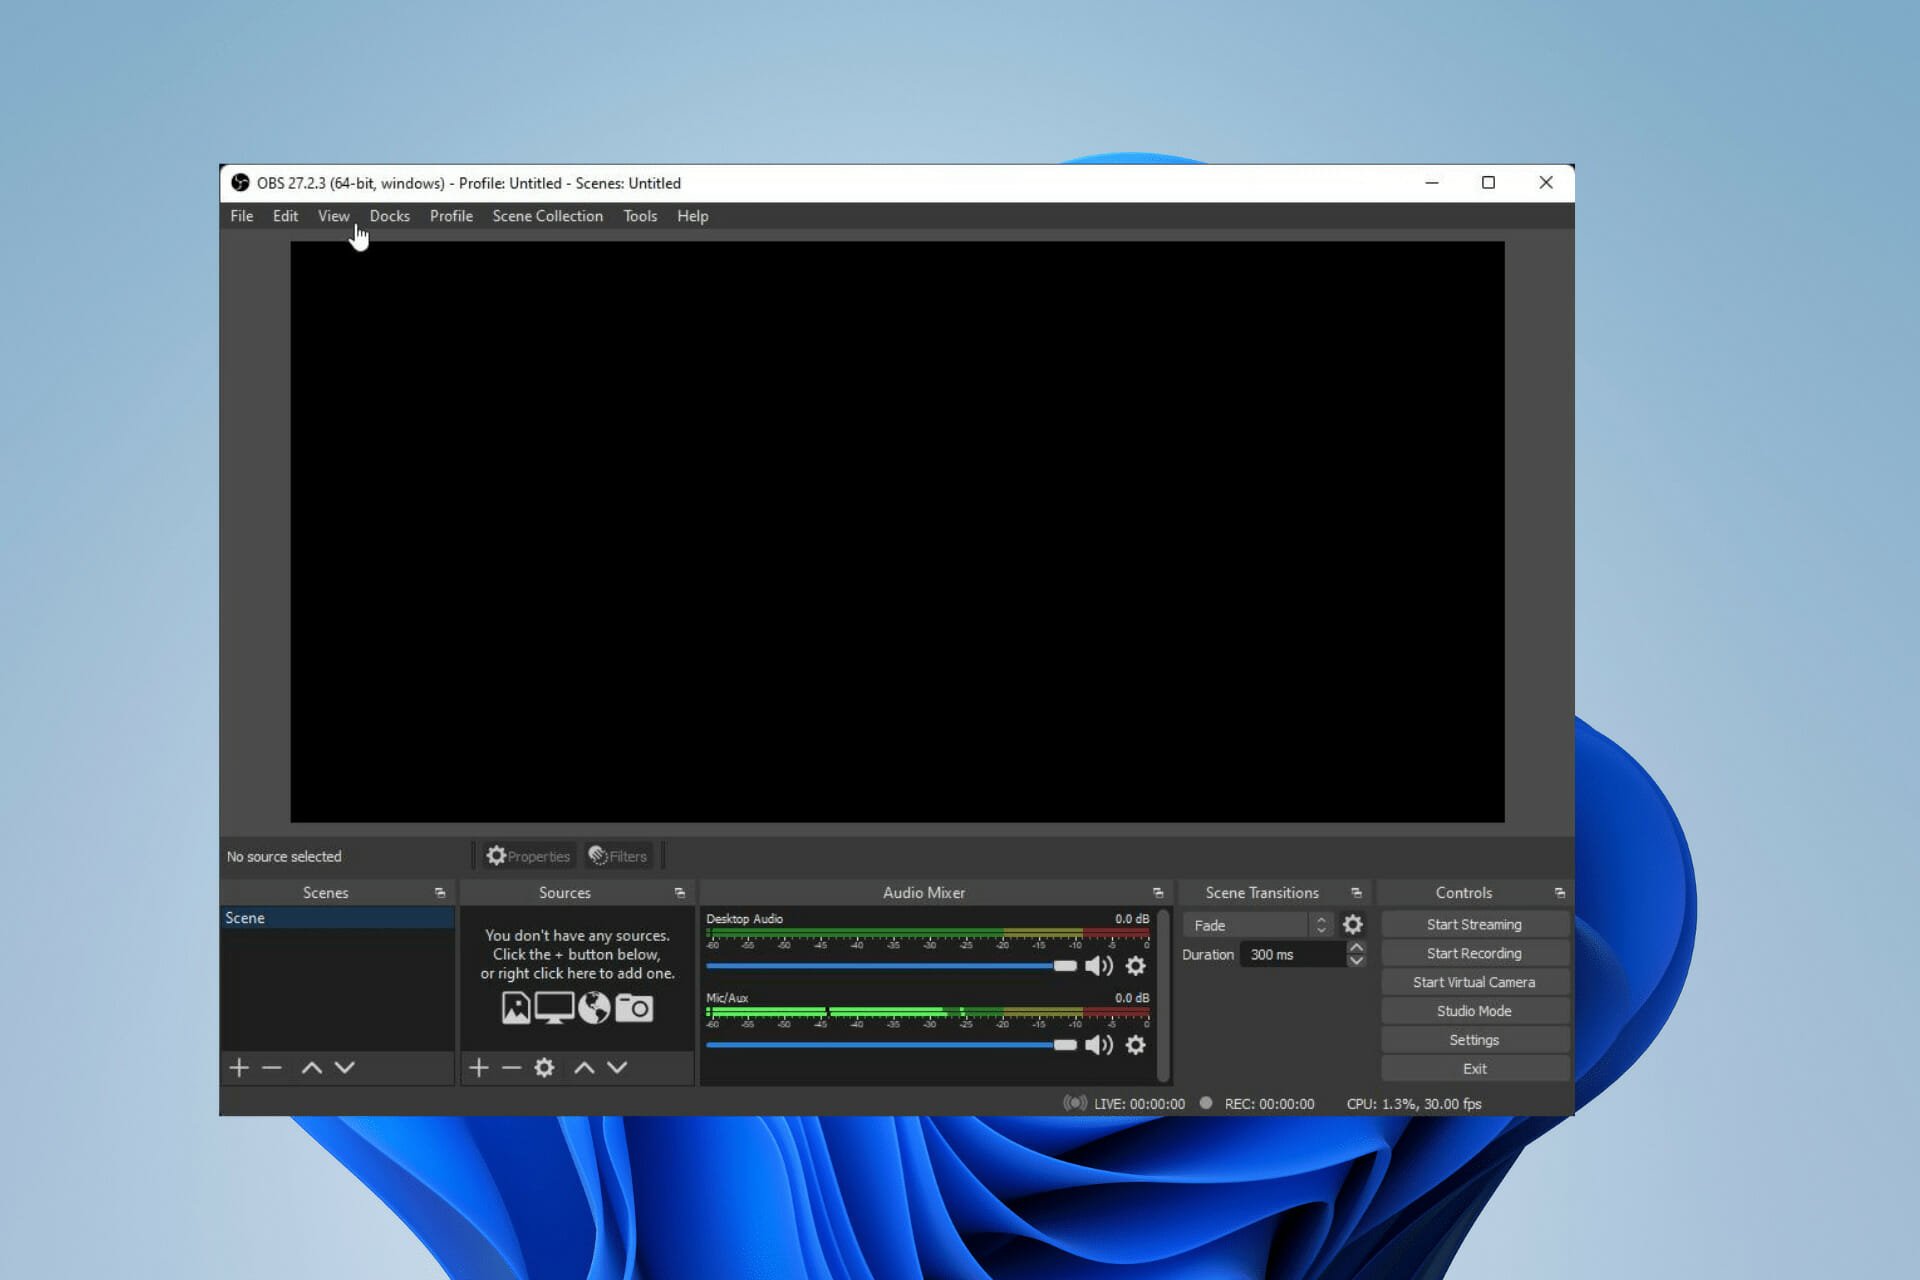Click the Scene Transitions settings gear icon
The width and height of the screenshot is (1920, 1280).
click(1351, 924)
